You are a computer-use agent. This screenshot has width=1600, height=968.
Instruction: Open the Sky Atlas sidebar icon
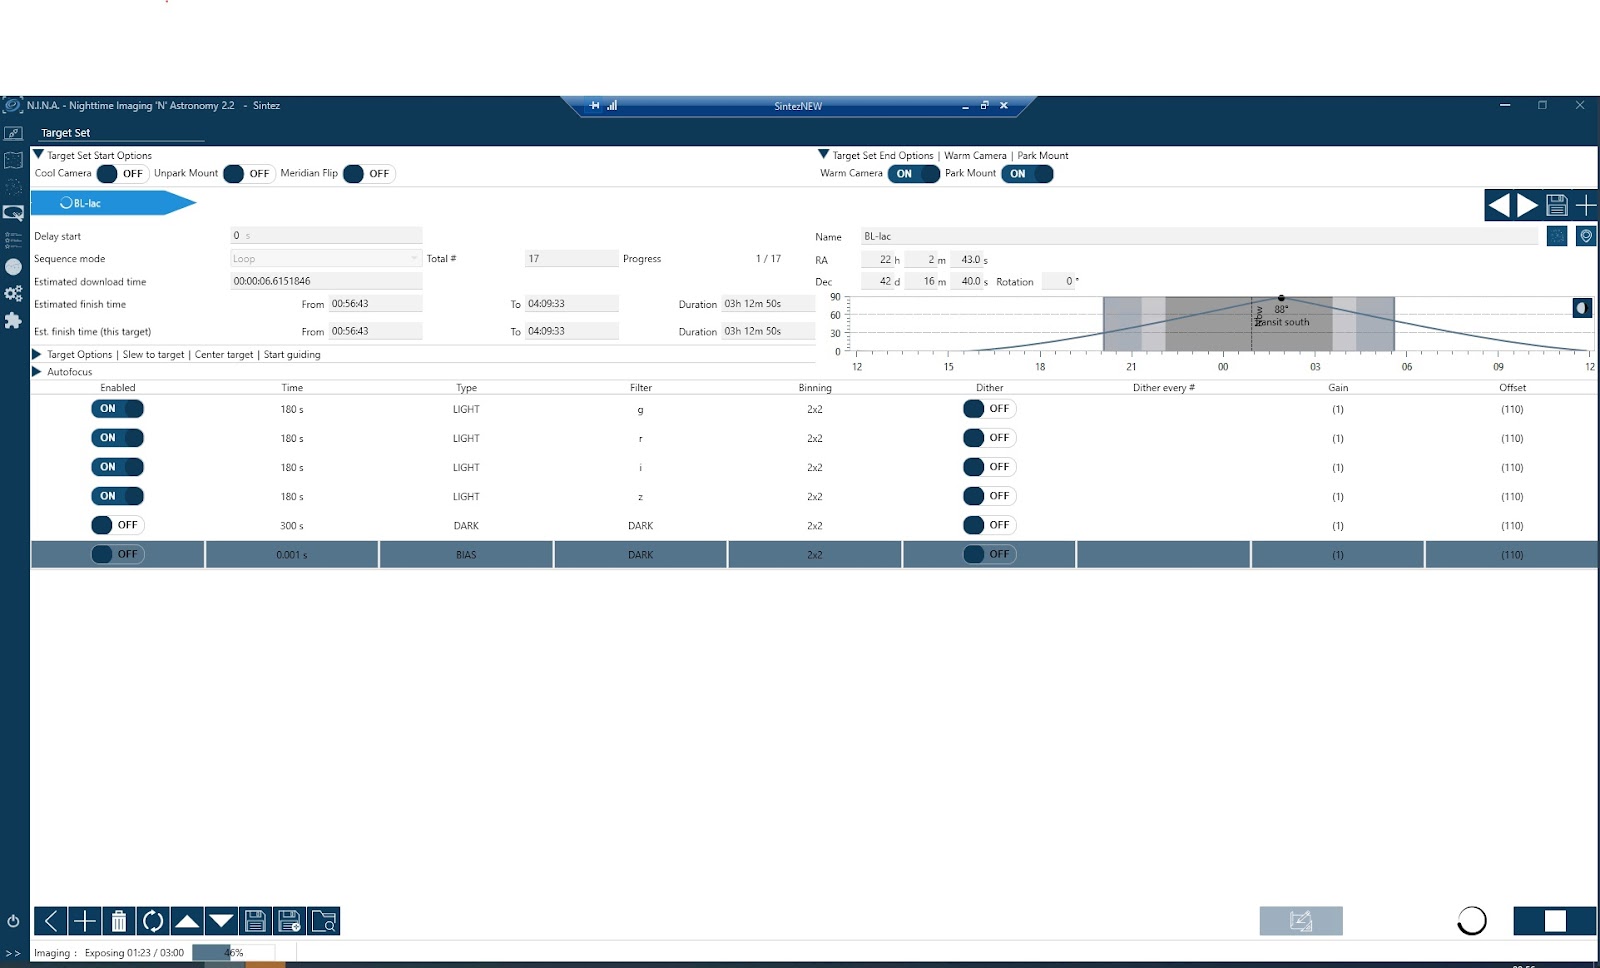click(13, 160)
